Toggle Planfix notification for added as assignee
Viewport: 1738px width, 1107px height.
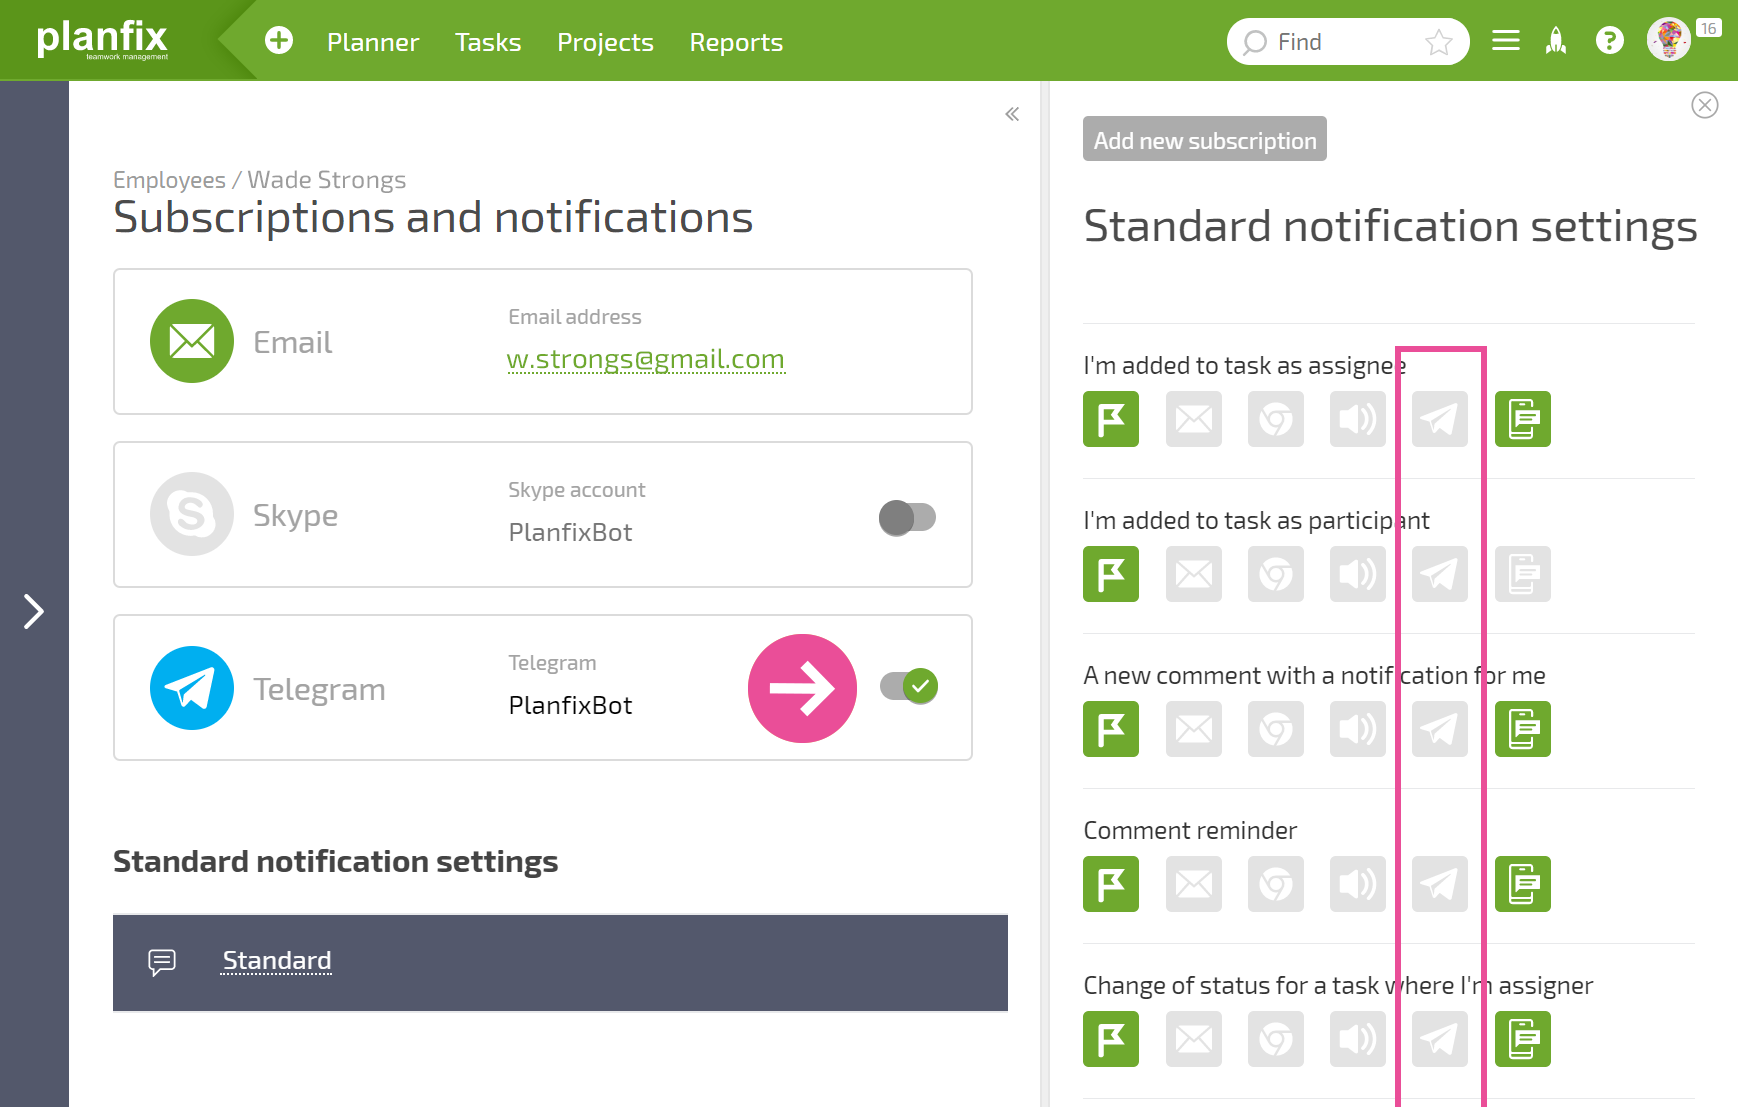point(1111,419)
